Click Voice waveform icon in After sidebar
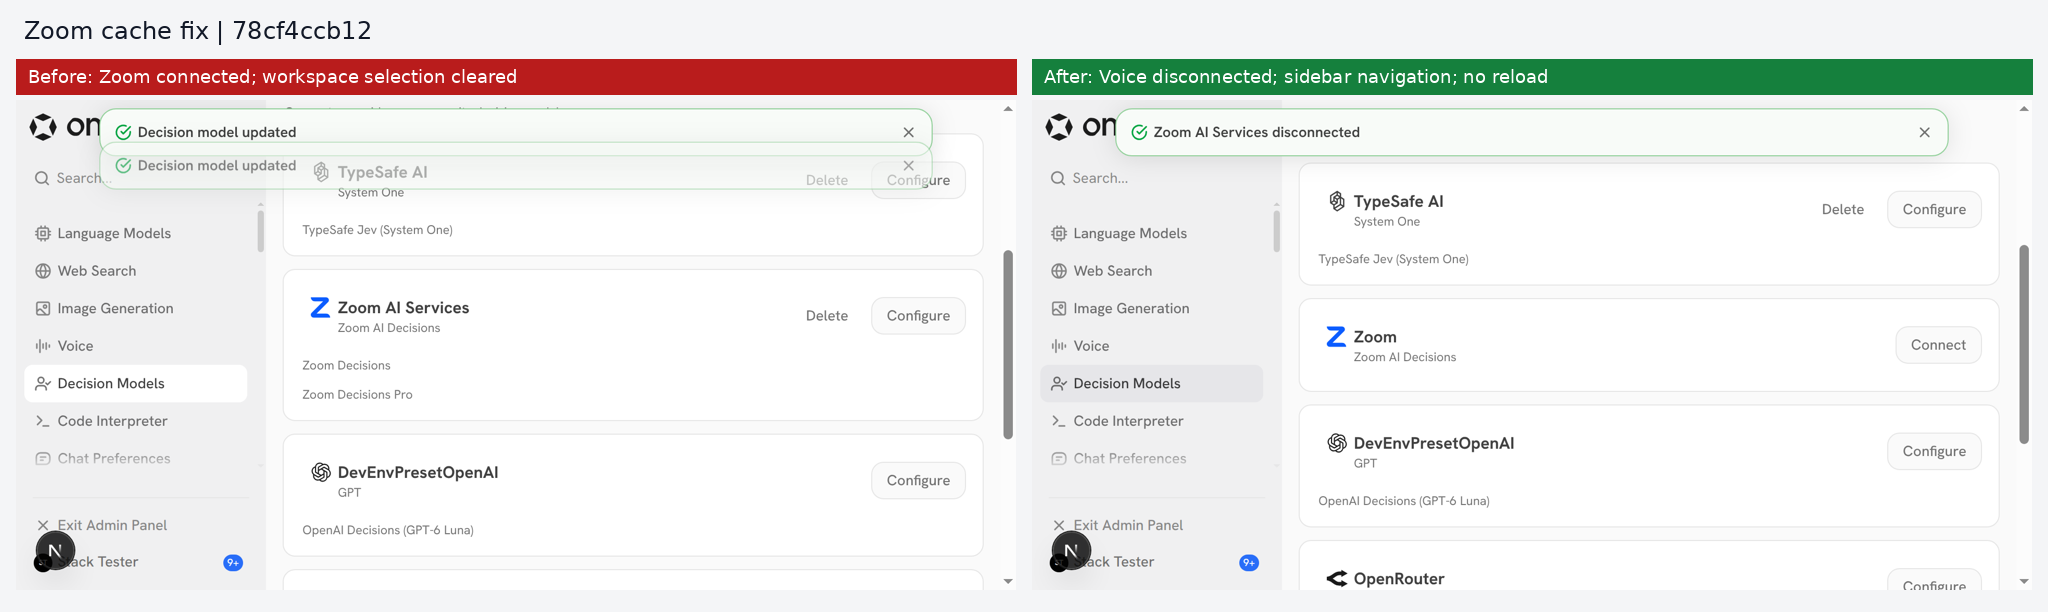 tap(1059, 346)
